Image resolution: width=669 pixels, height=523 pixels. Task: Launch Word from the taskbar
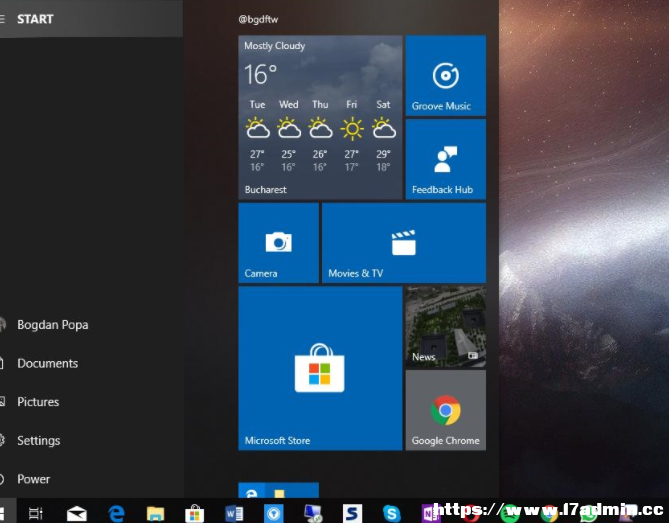234,514
